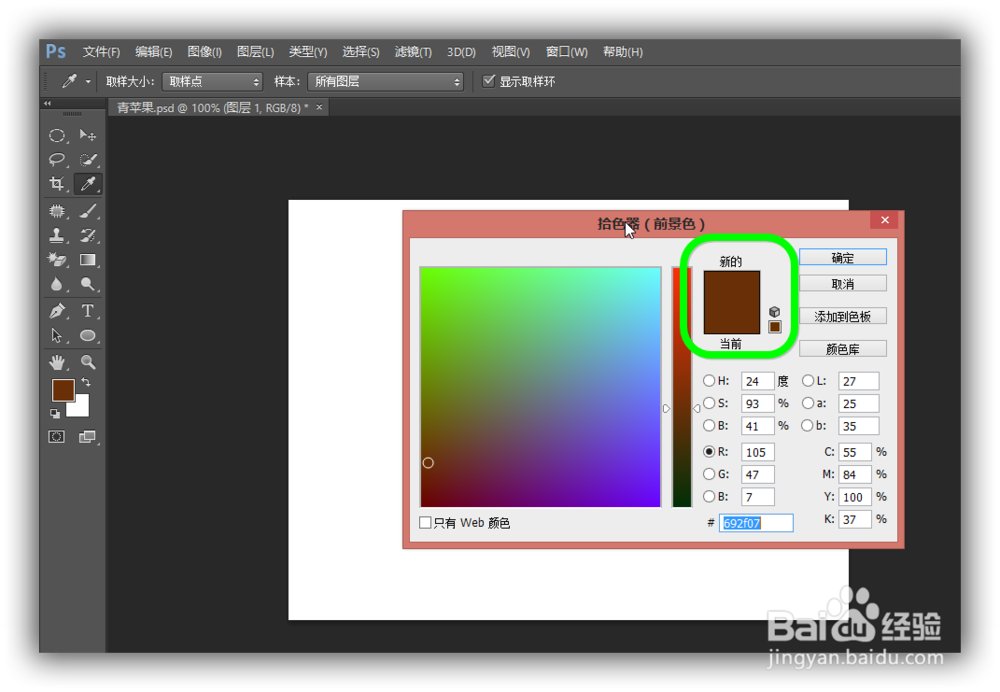Enable the 只有 Web 颜色 checkbox

pos(425,522)
